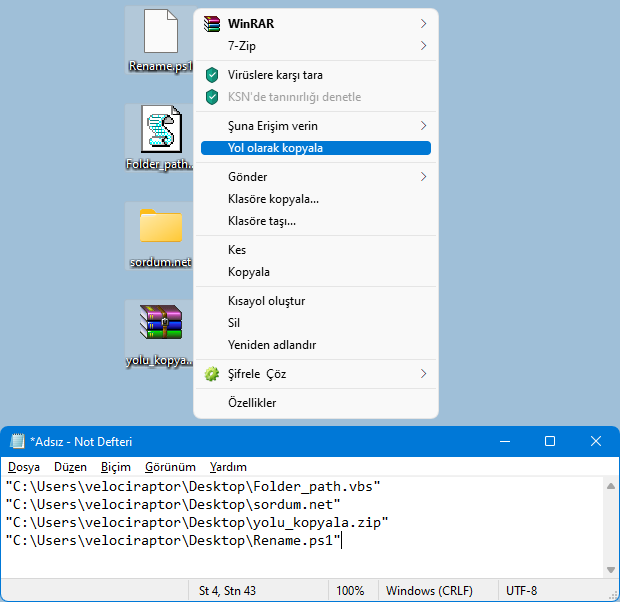The width and height of the screenshot is (620, 602).
Task: Click shield icon beside KSN'de tanınırlığı denetle
Action: 212,97
